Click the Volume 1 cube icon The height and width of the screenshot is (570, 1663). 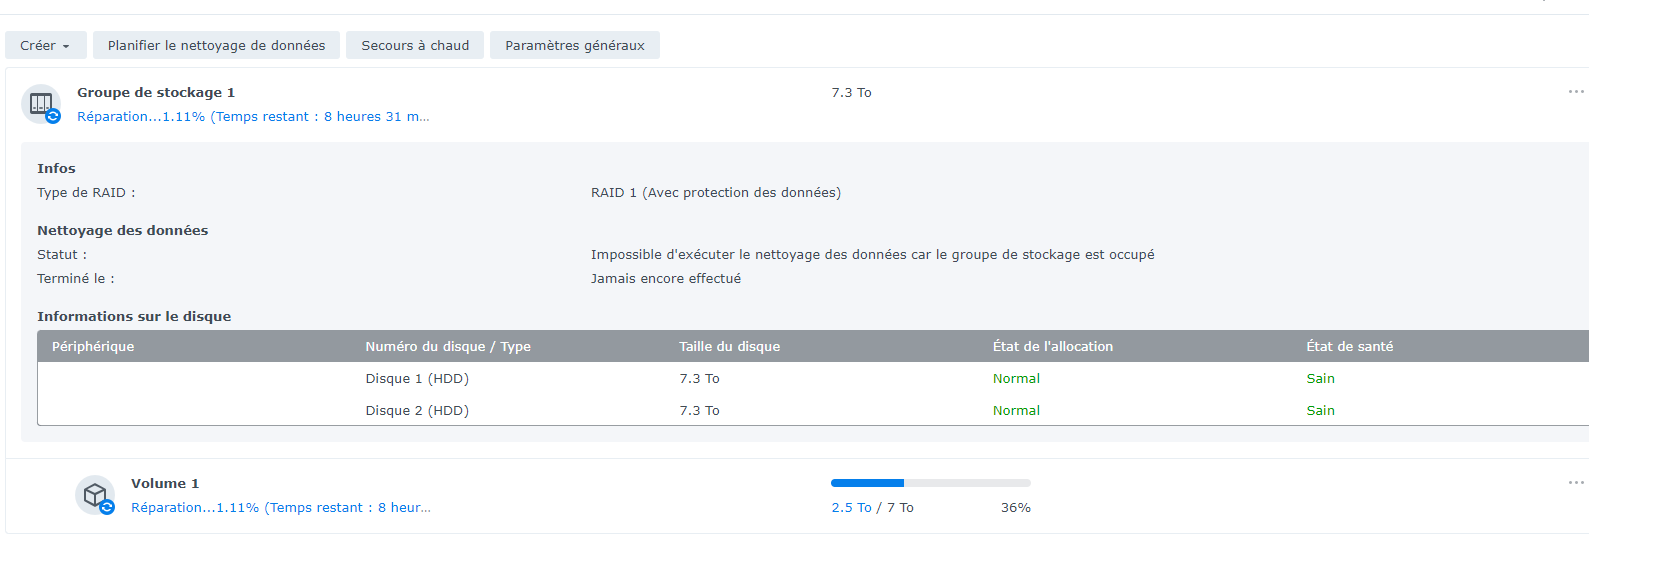point(95,495)
